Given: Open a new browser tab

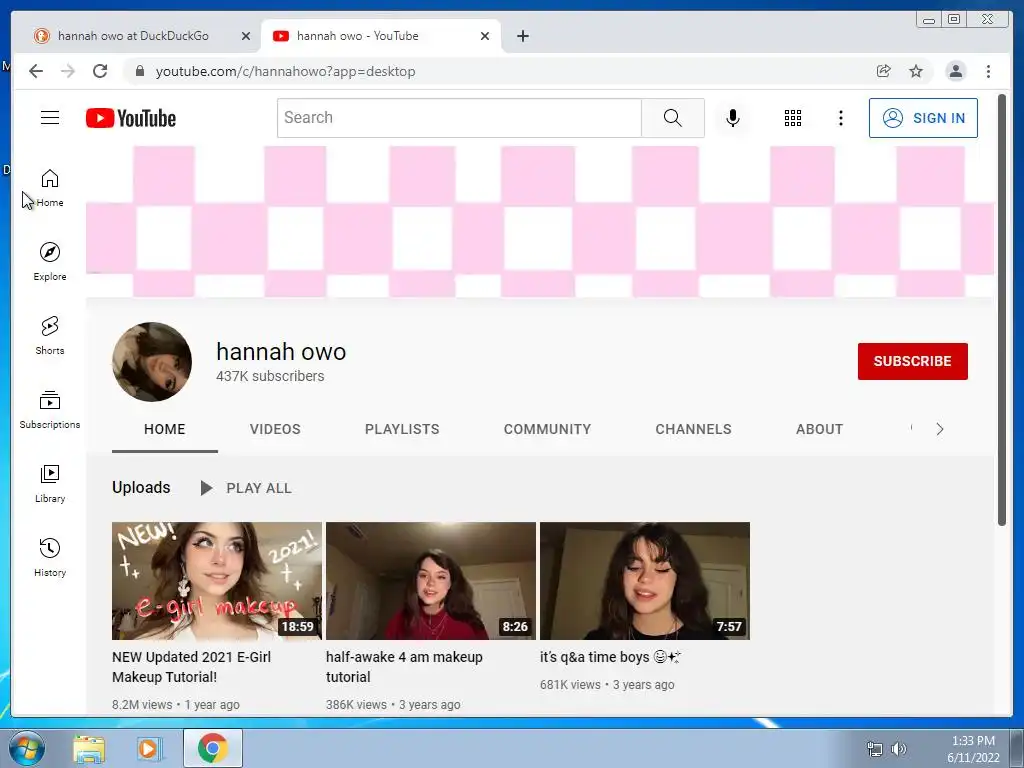Looking at the screenshot, I should (x=522, y=36).
